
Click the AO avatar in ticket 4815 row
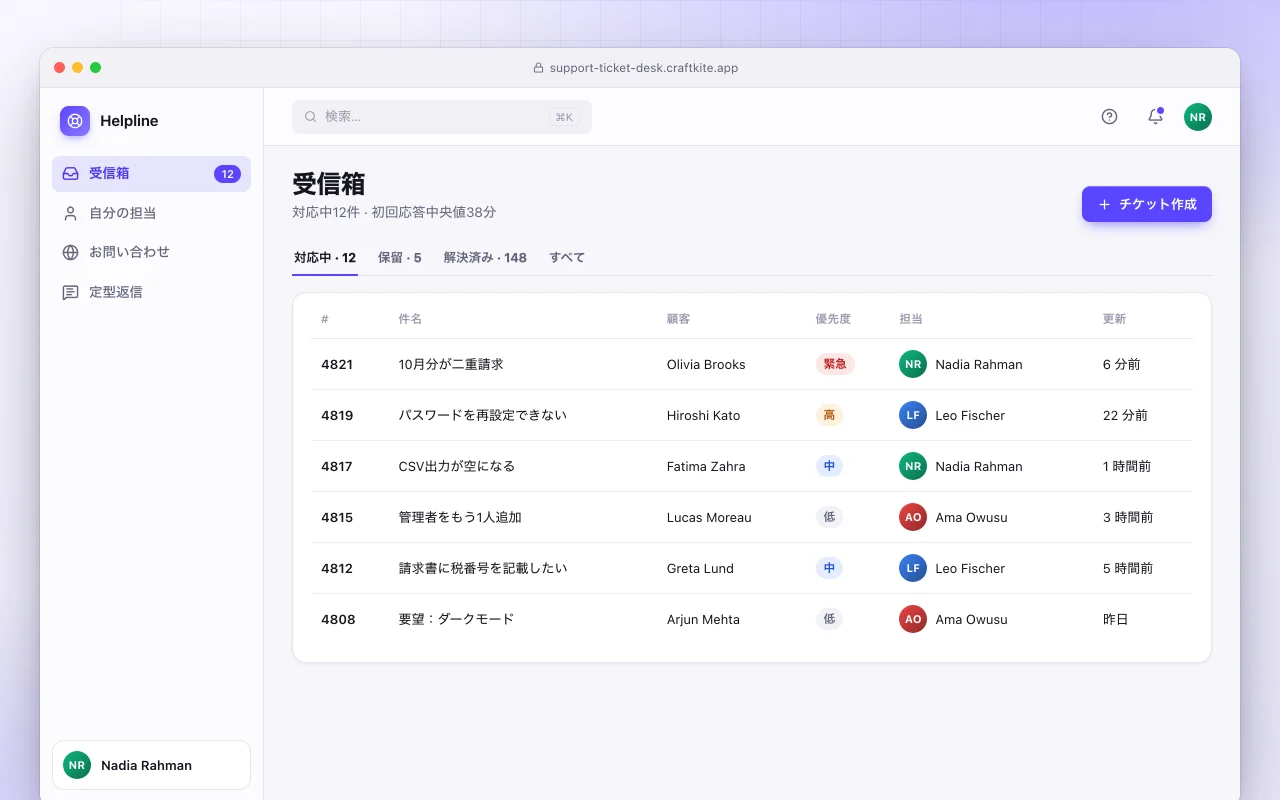point(913,517)
